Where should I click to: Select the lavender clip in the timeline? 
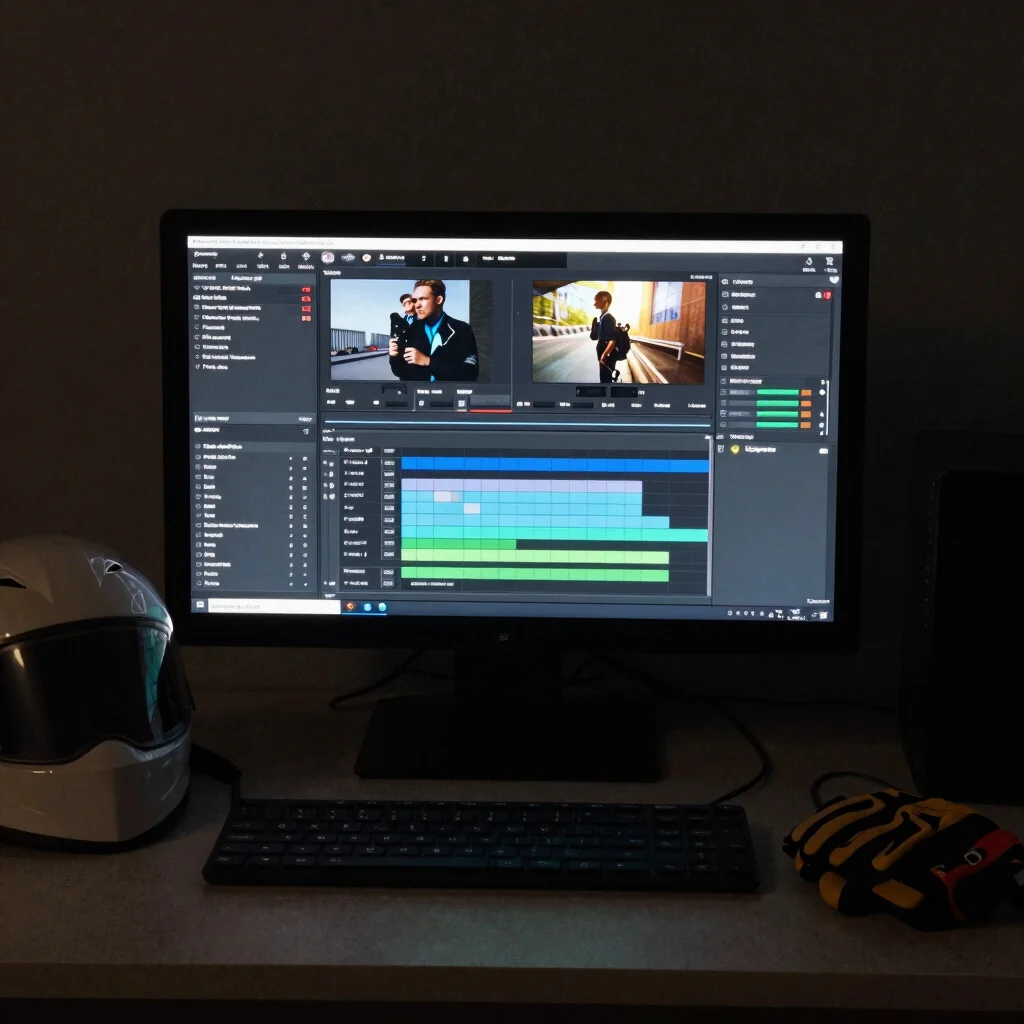pyautogui.click(x=521, y=485)
